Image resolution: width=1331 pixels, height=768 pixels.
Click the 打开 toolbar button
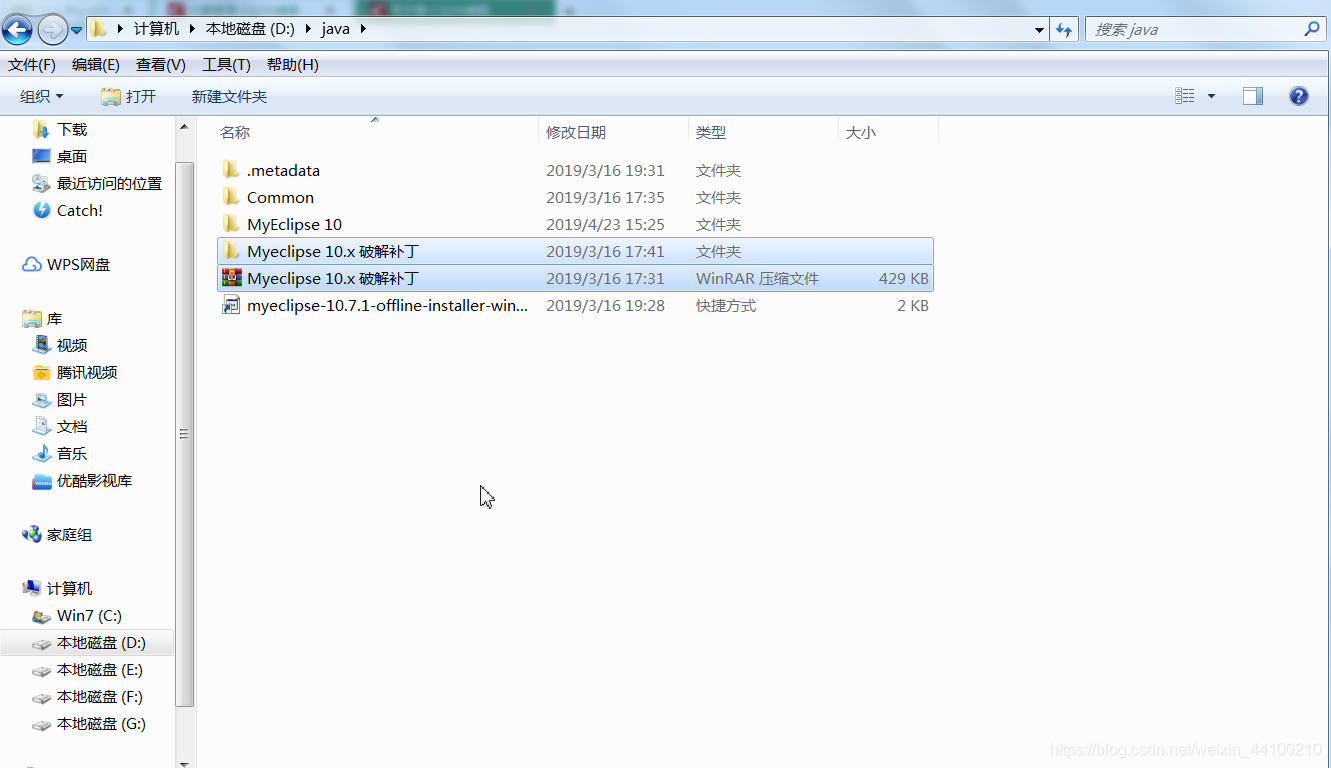129,96
